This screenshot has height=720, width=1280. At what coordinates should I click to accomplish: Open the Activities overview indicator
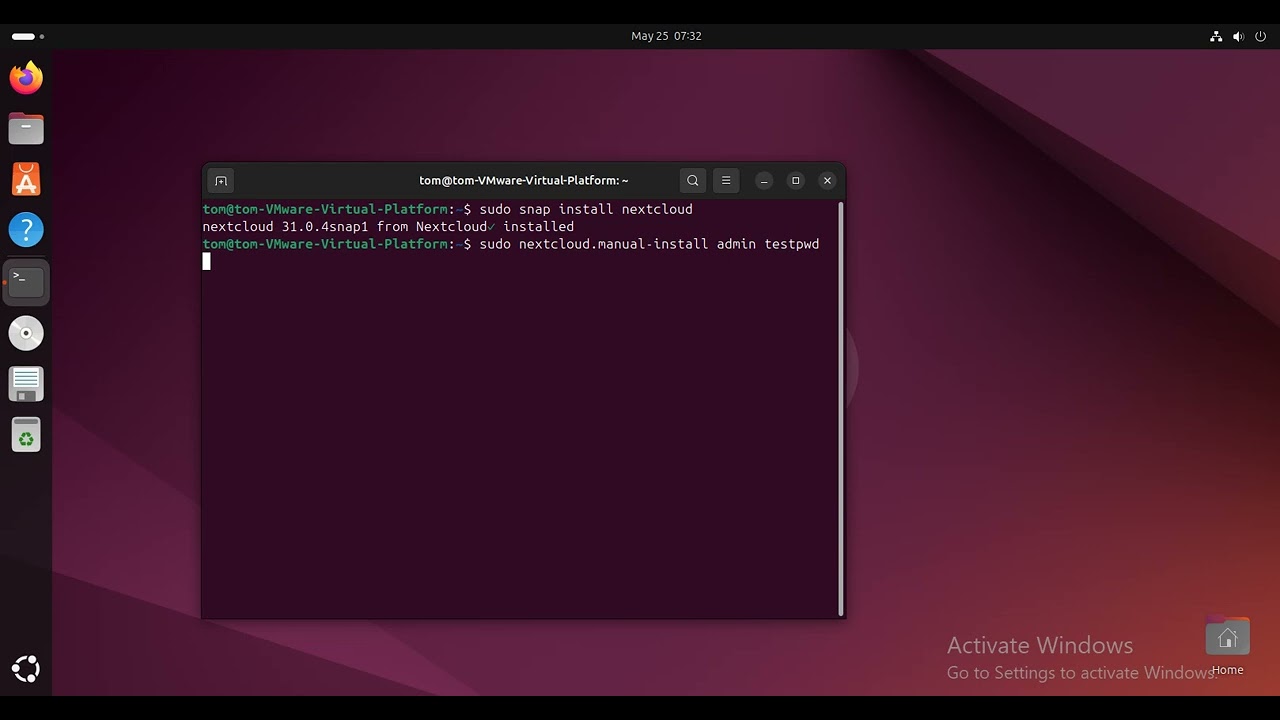(x=28, y=36)
